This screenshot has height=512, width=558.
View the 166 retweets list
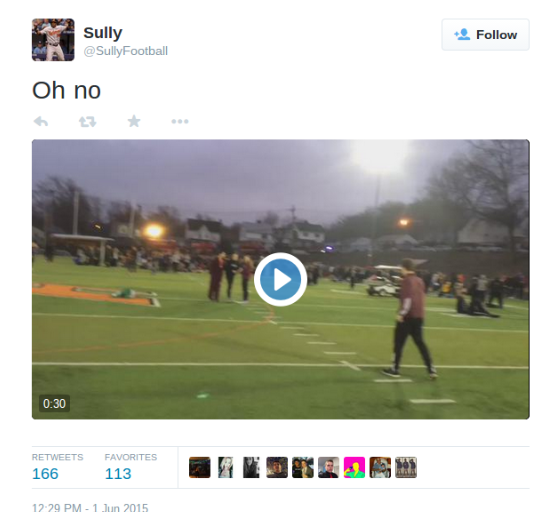pos(45,474)
